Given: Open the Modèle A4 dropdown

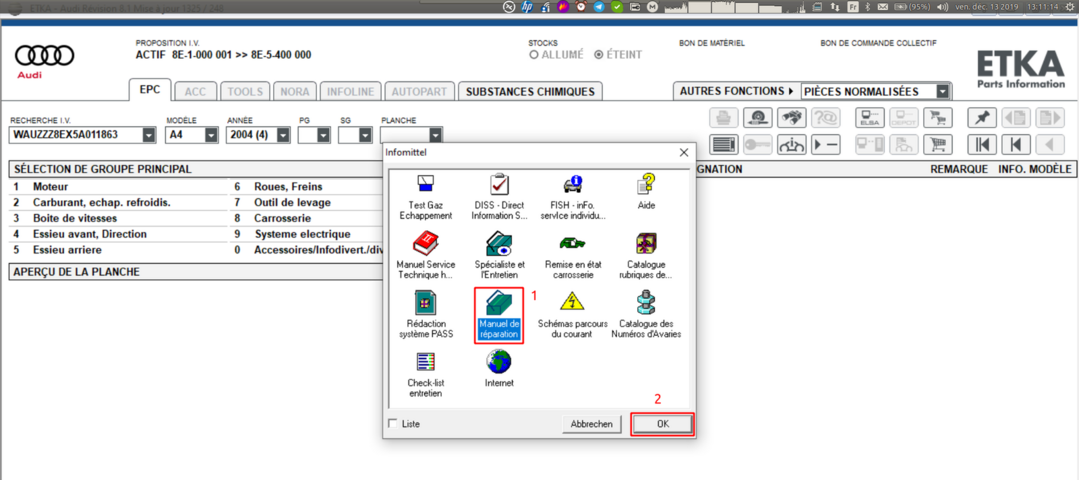Looking at the screenshot, I should point(211,135).
